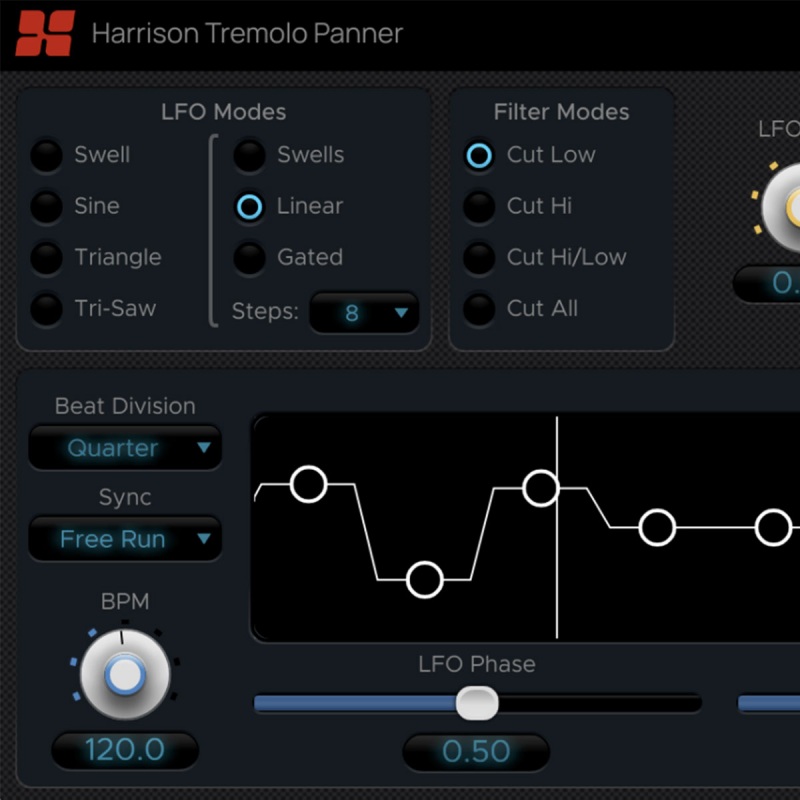The height and width of the screenshot is (800, 800).
Task: Click the LFO Phase value showing 0.50
Action: pos(476,751)
